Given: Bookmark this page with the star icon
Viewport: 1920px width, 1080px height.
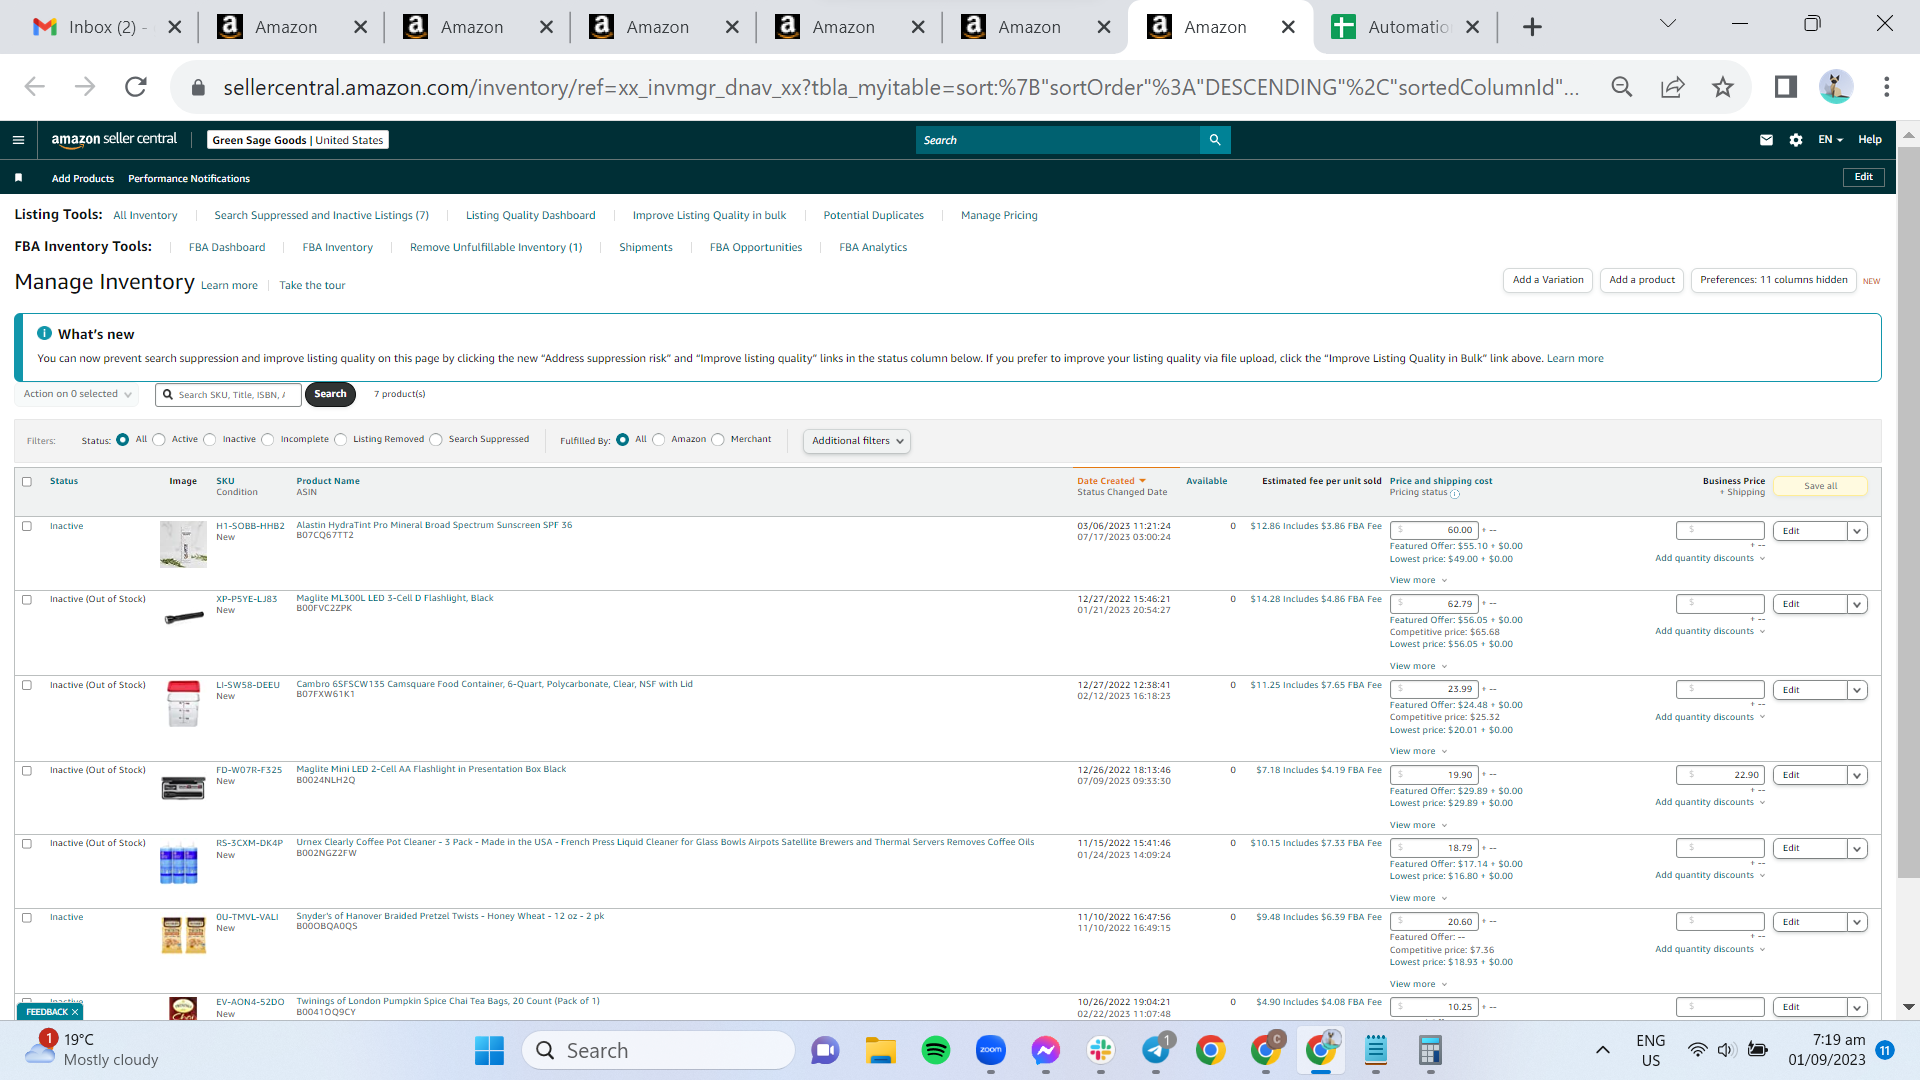Looking at the screenshot, I should [x=1722, y=87].
